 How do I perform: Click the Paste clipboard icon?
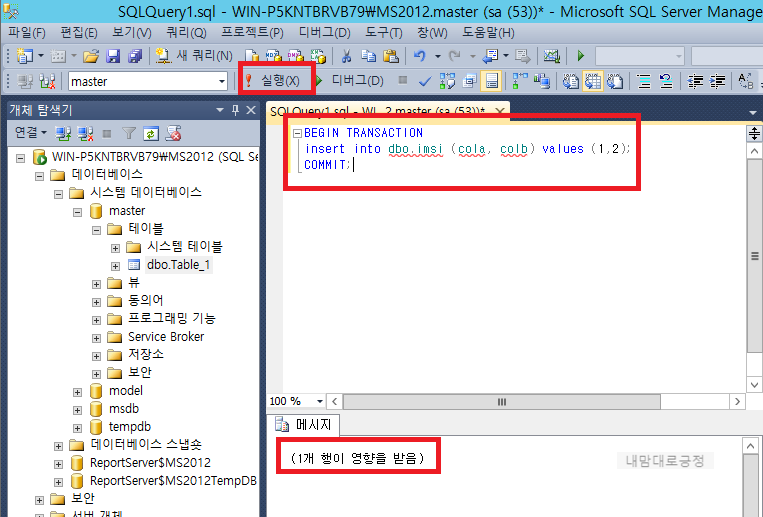391,56
